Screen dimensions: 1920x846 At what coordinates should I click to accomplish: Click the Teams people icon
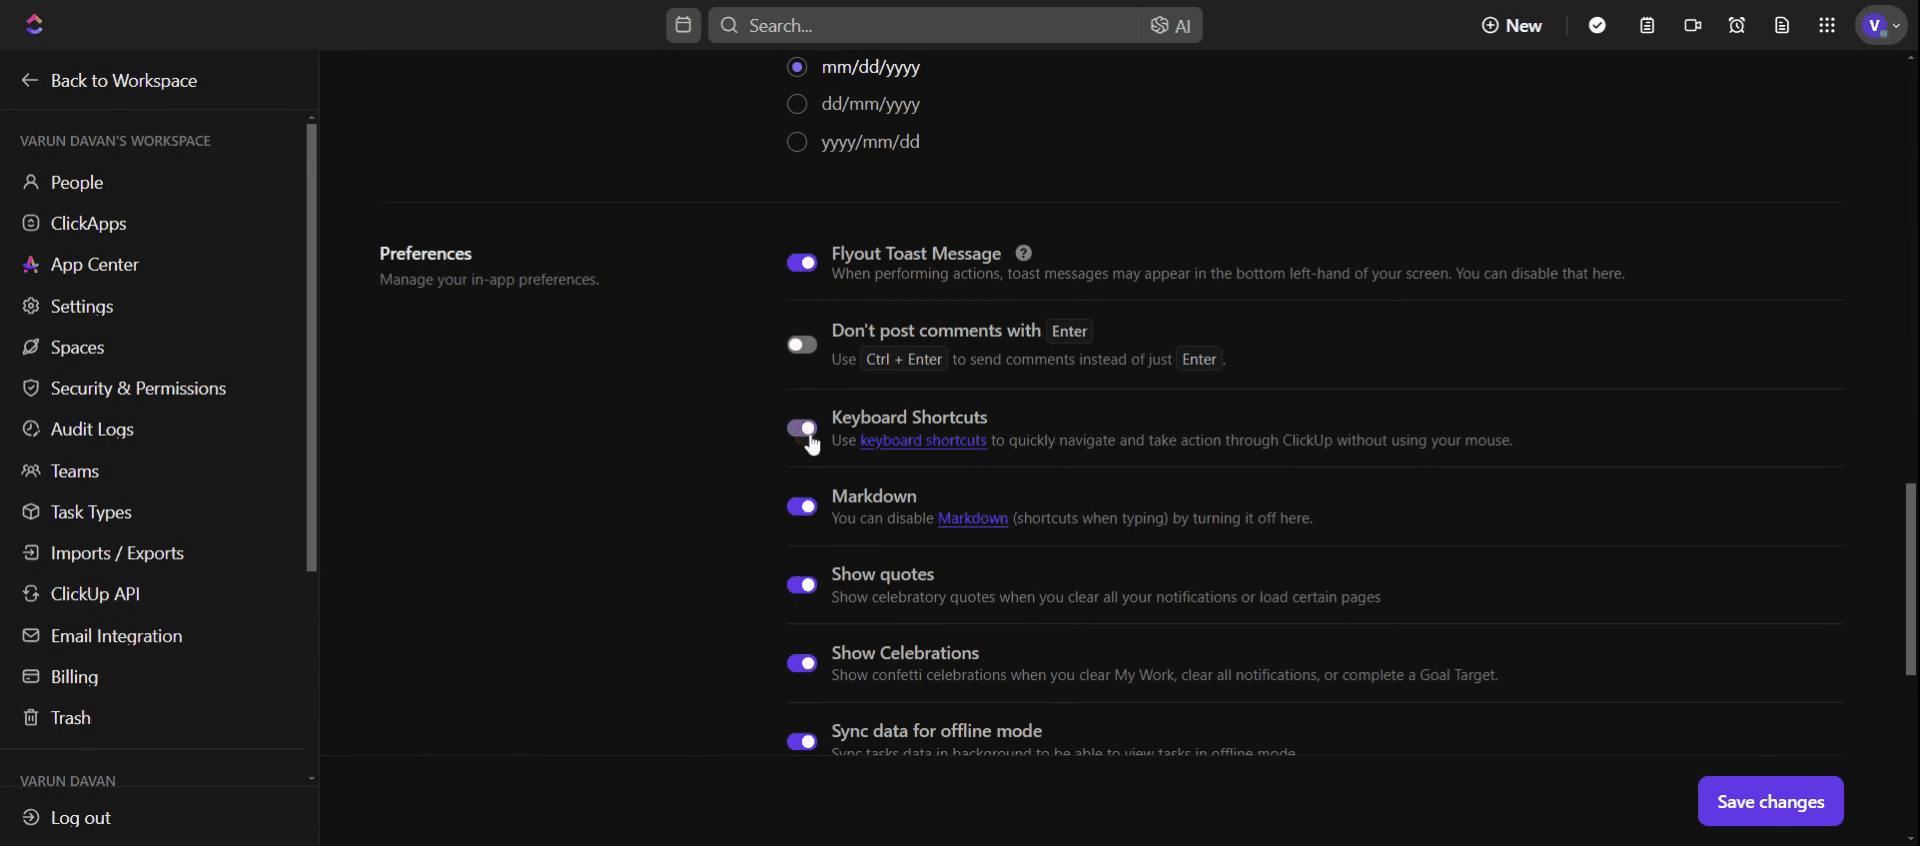pyautogui.click(x=31, y=471)
